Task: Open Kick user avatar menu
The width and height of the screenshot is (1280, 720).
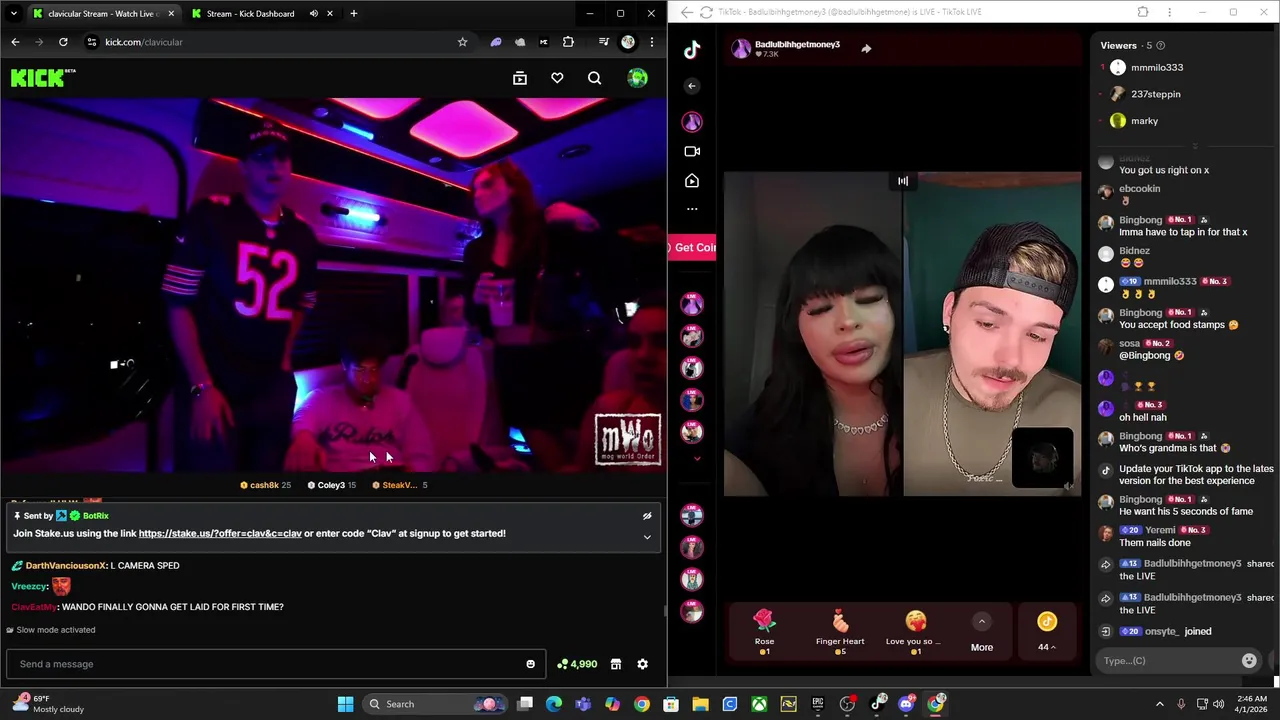Action: [637, 78]
